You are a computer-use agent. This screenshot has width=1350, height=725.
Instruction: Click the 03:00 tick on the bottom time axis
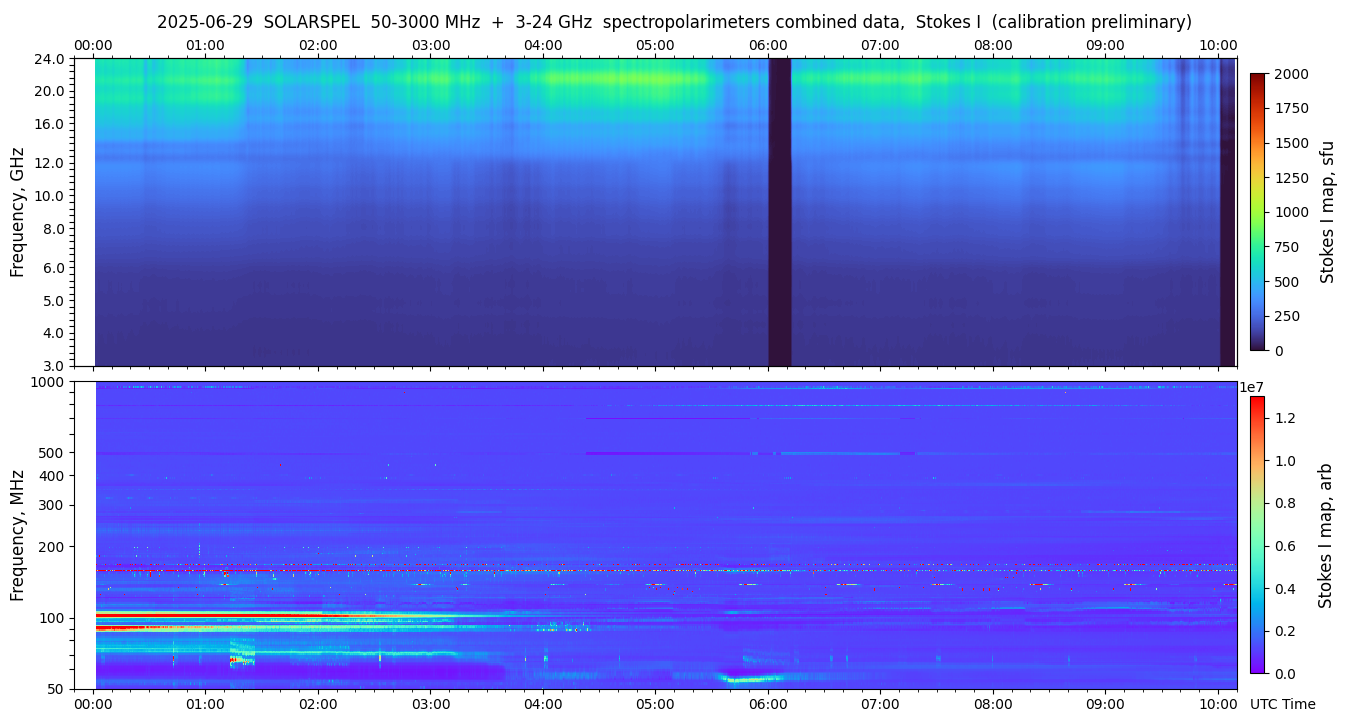431,704
